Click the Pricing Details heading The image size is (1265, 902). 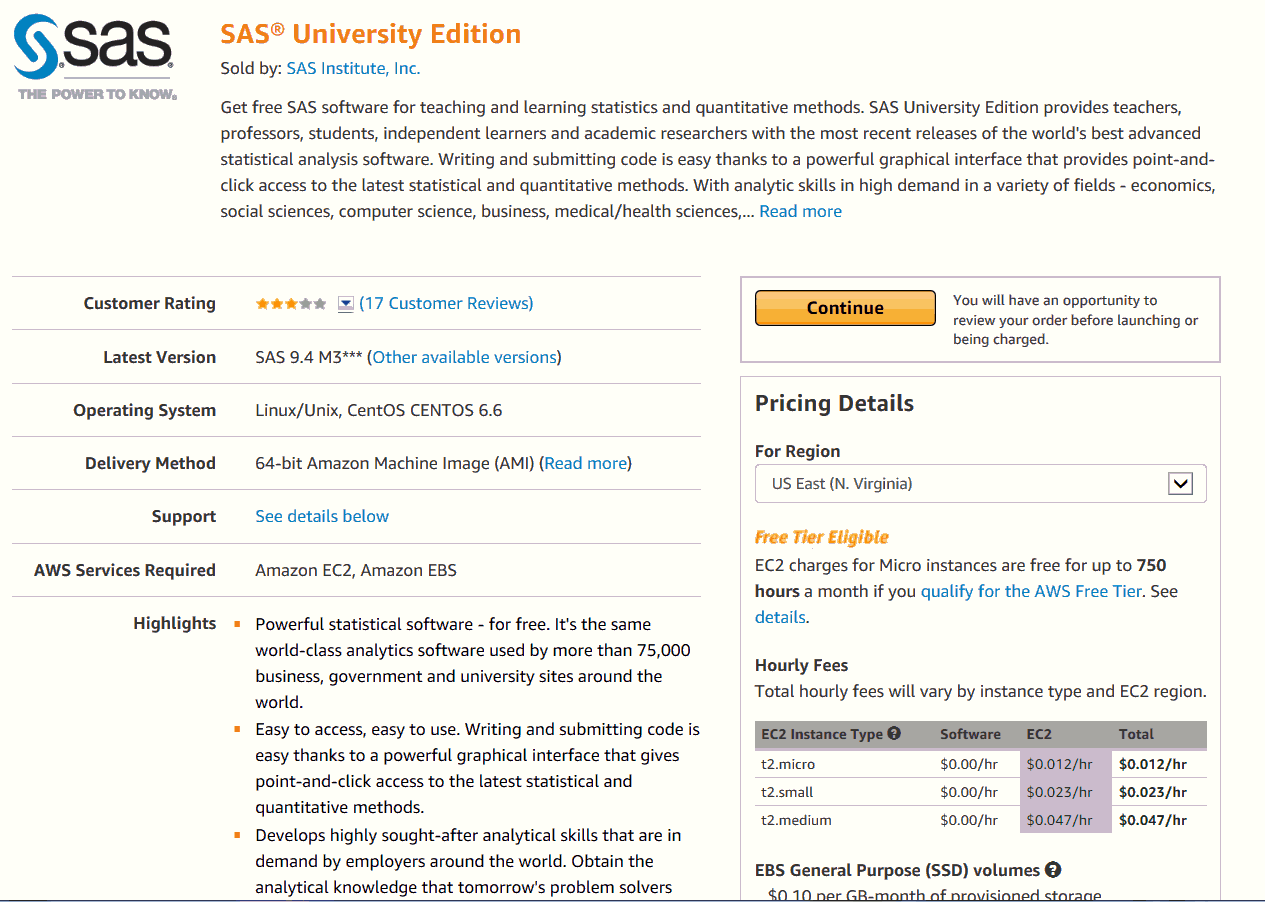[x=834, y=403]
